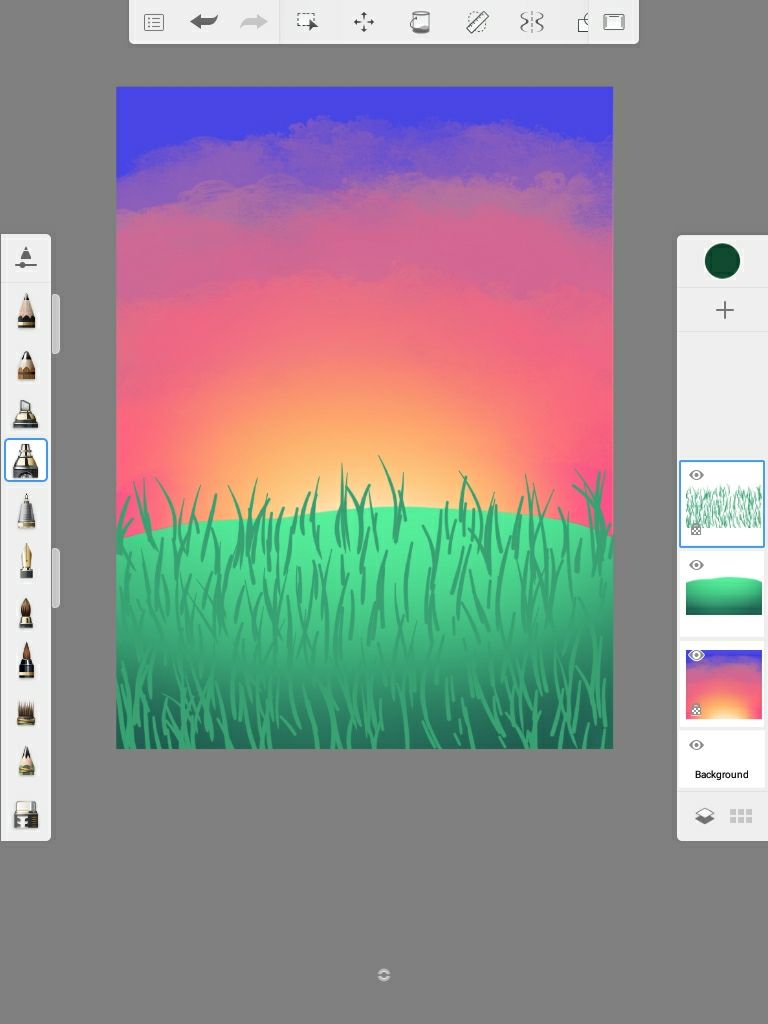
Task: Tap the rotate sync icon below canvas
Action: click(x=384, y=975)
